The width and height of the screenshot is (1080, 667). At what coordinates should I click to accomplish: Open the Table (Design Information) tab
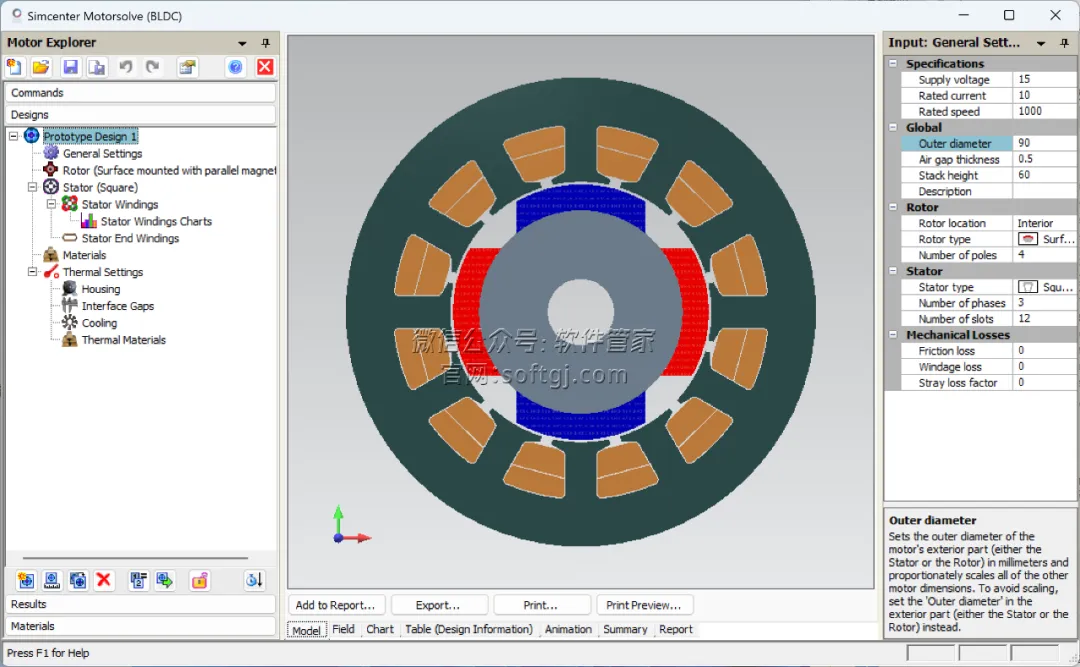(469, 629)
